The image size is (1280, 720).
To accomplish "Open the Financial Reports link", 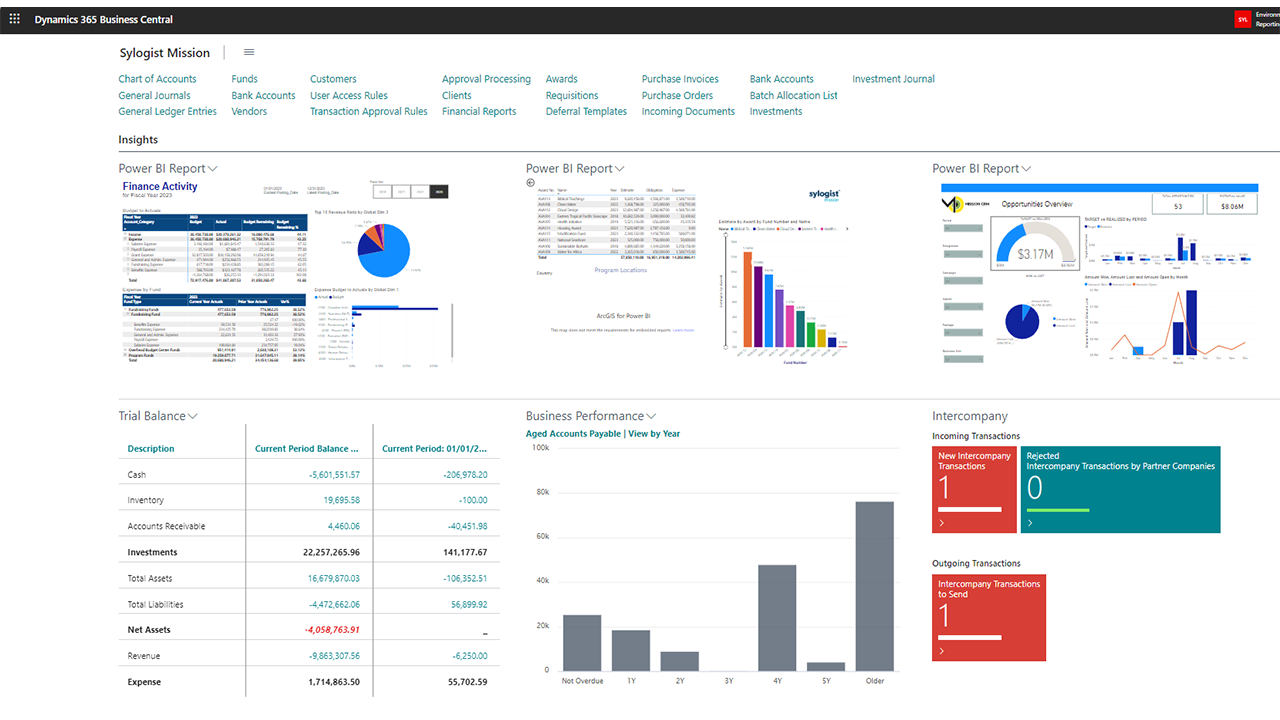I will [479, 111].
